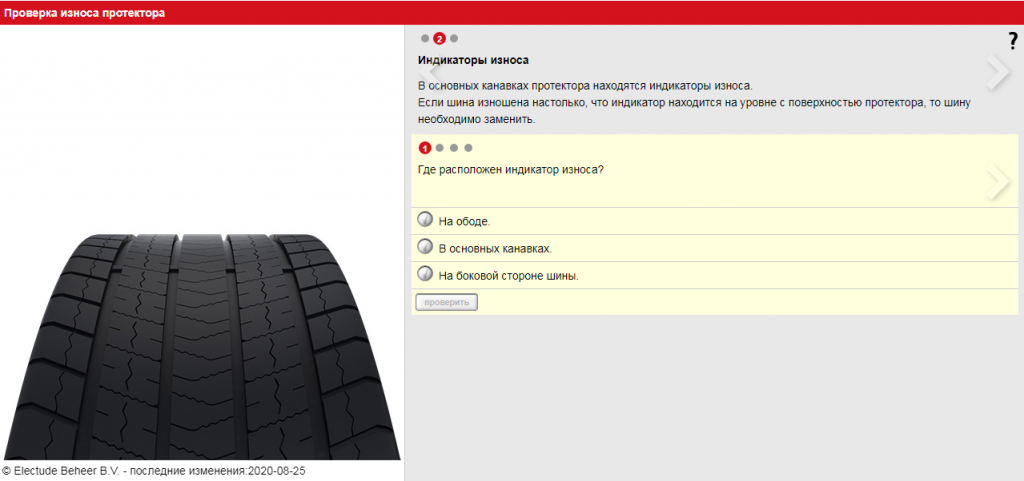Screen dimensions: 1024x481
Task: Click the heading "Индикаторы износа"
Action: [473, 60]
